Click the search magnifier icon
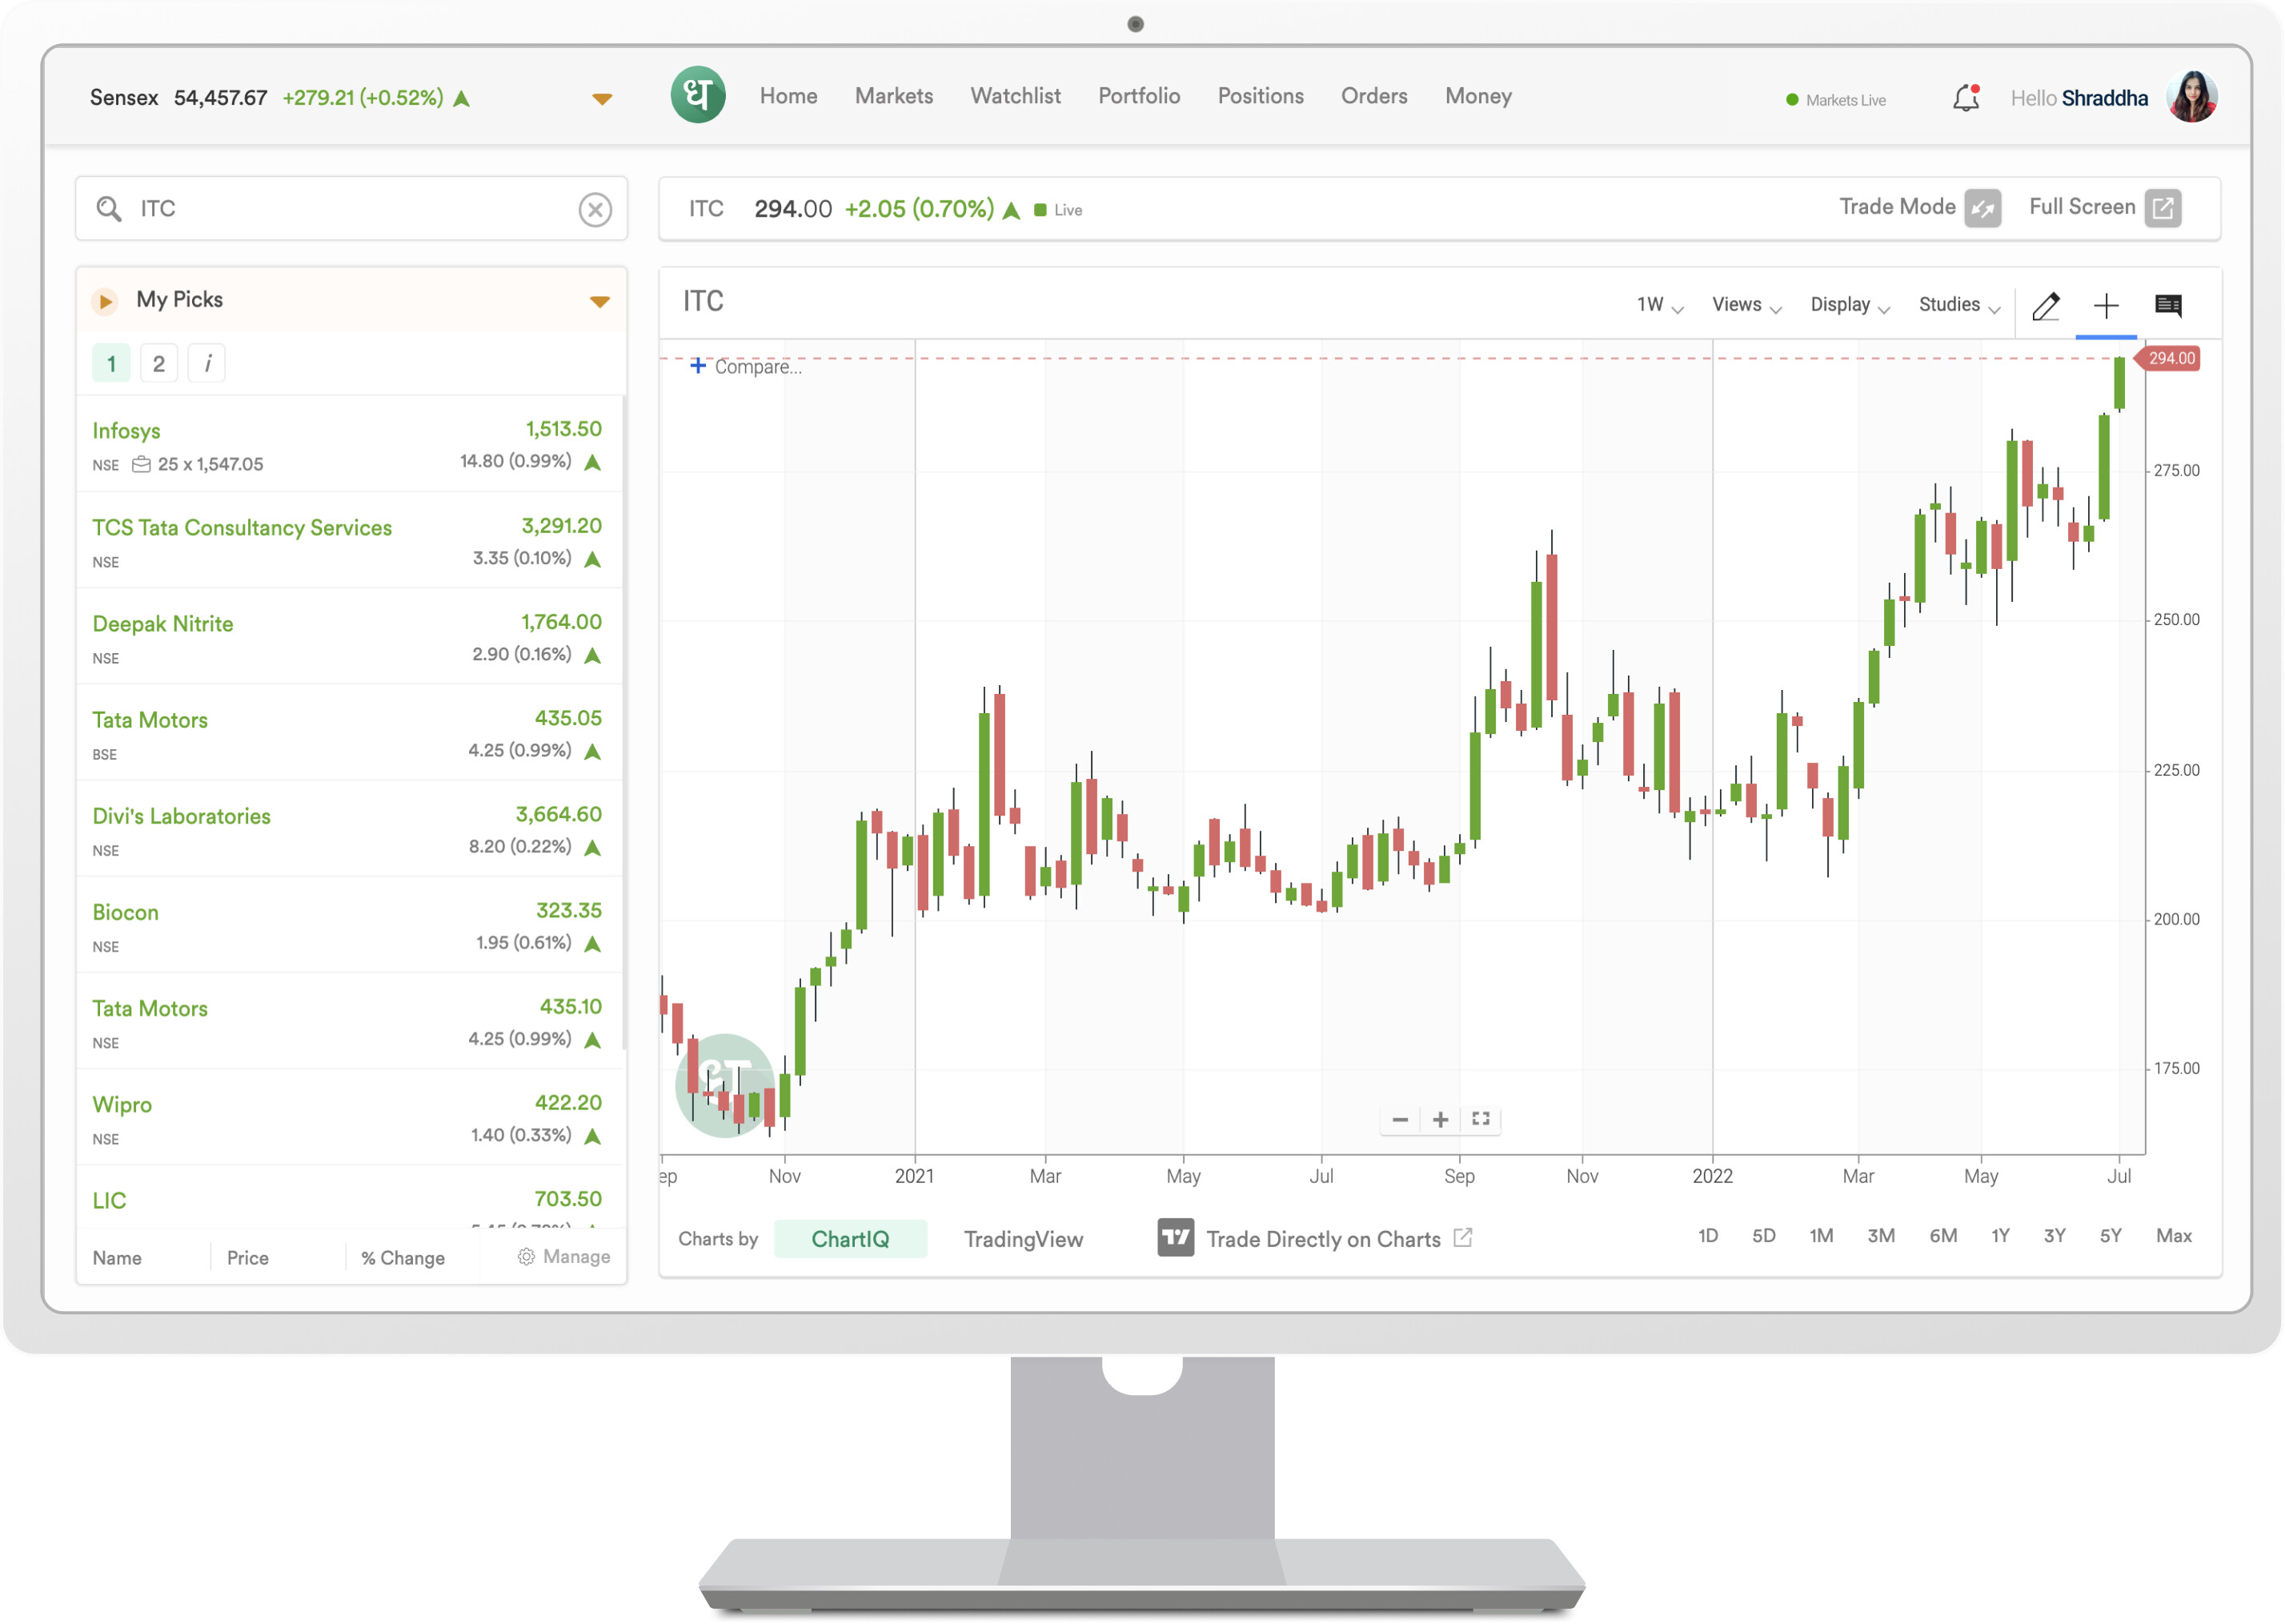This screenshot has width=2285, height=1624. click(108, 209)
